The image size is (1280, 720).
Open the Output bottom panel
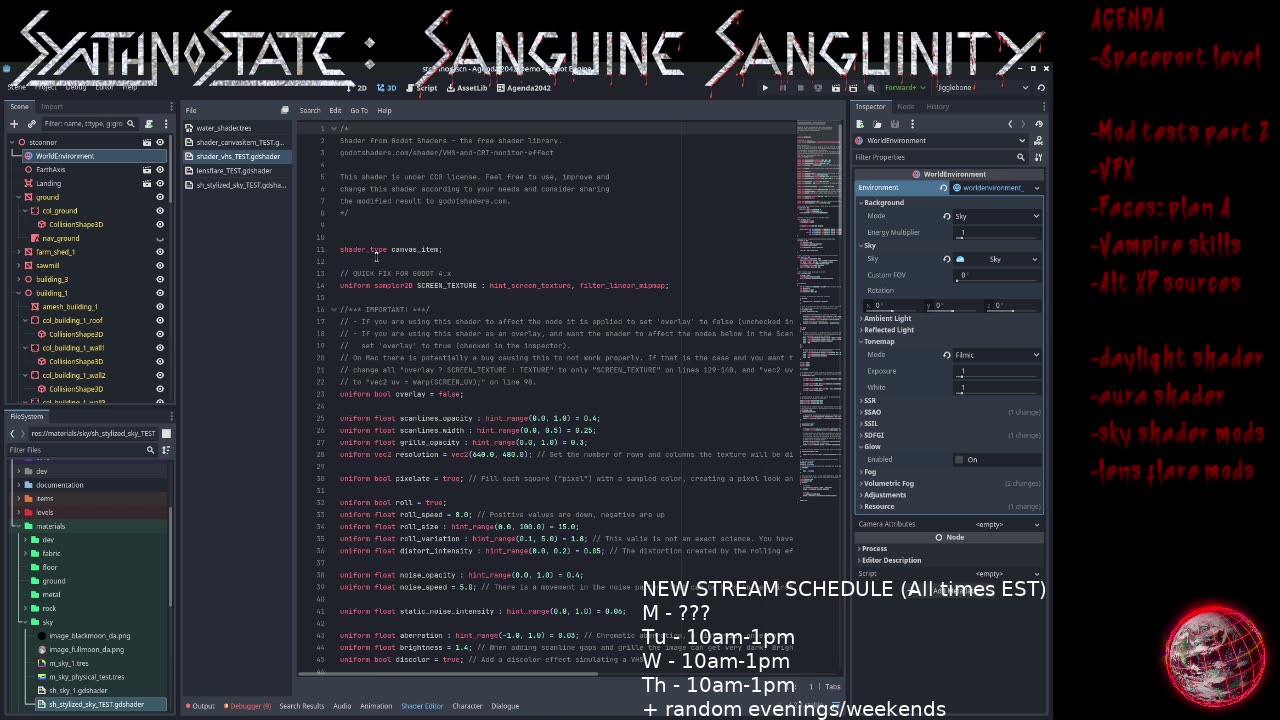(x=200, y=706)
